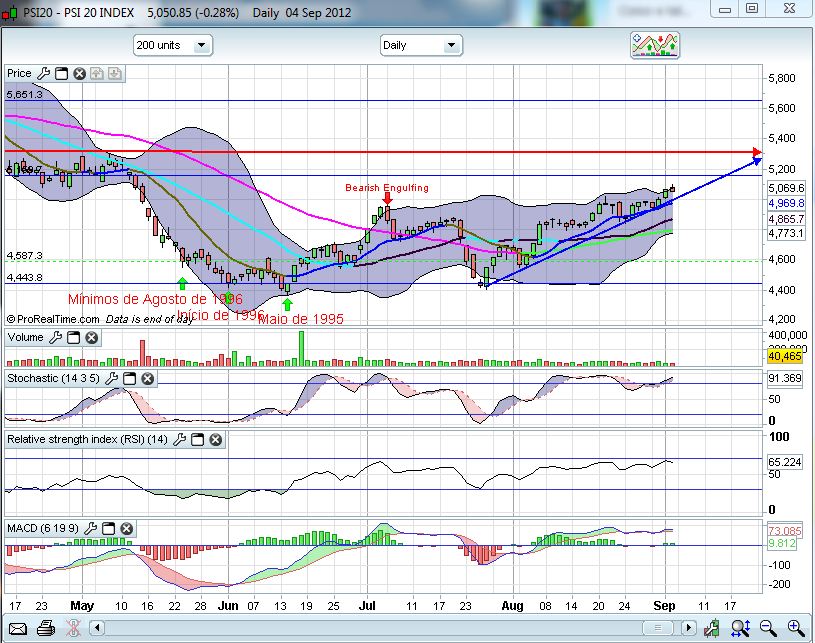The height and width of the screenshot is (643, 815).
Task: Open chart properties wrench at bottom right
Action: [x=712, y=628]
